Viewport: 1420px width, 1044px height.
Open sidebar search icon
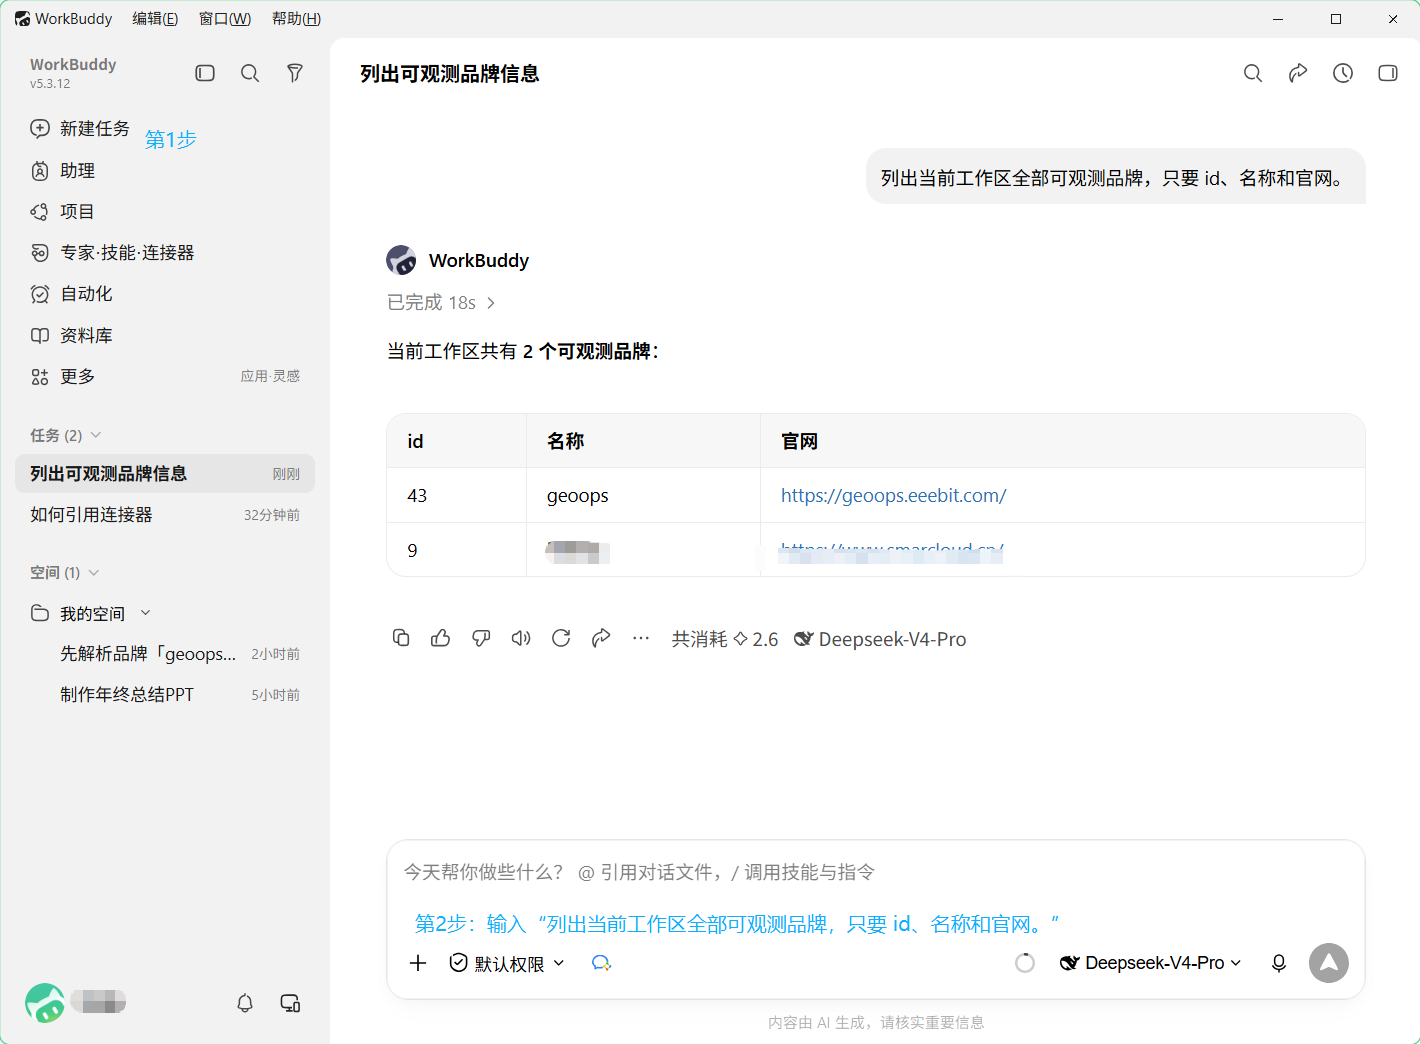250,73
